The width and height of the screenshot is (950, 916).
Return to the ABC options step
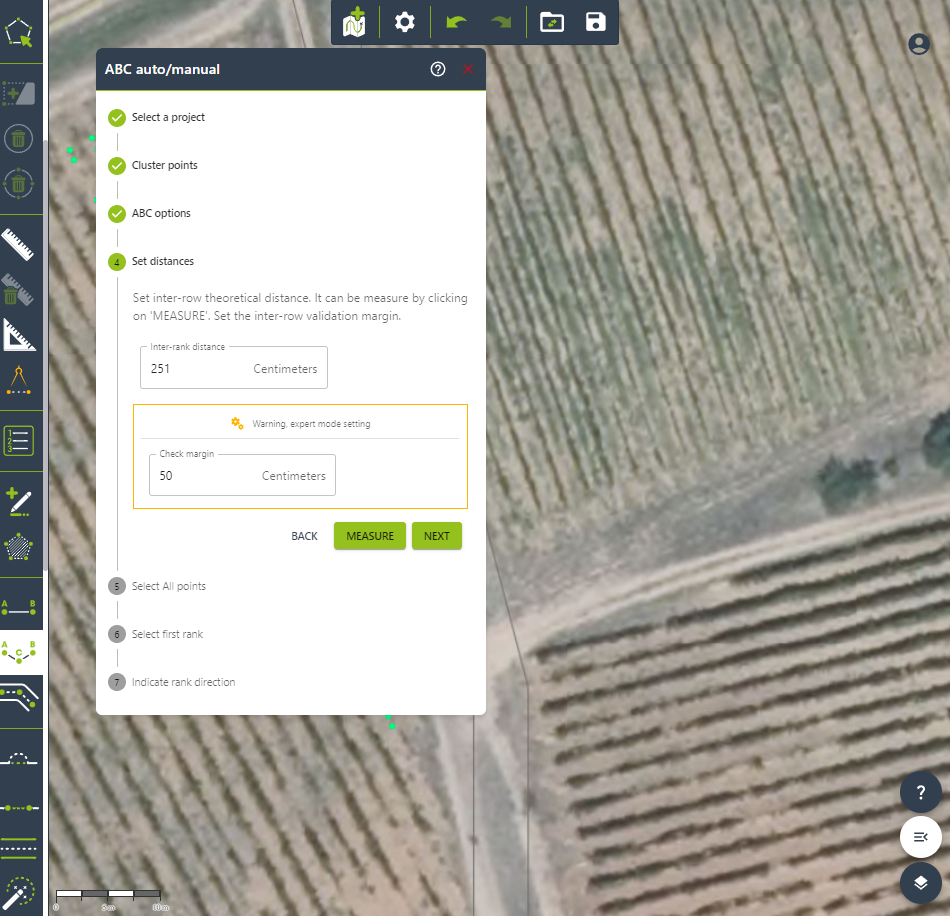(161, 213)
